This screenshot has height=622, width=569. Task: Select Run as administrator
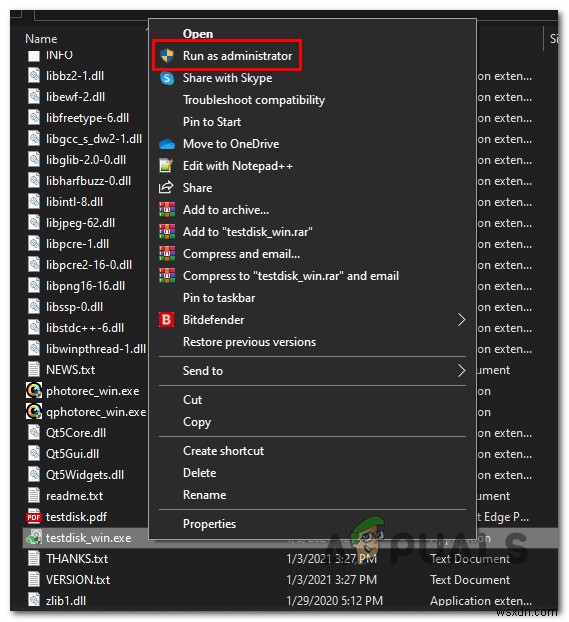237,56
